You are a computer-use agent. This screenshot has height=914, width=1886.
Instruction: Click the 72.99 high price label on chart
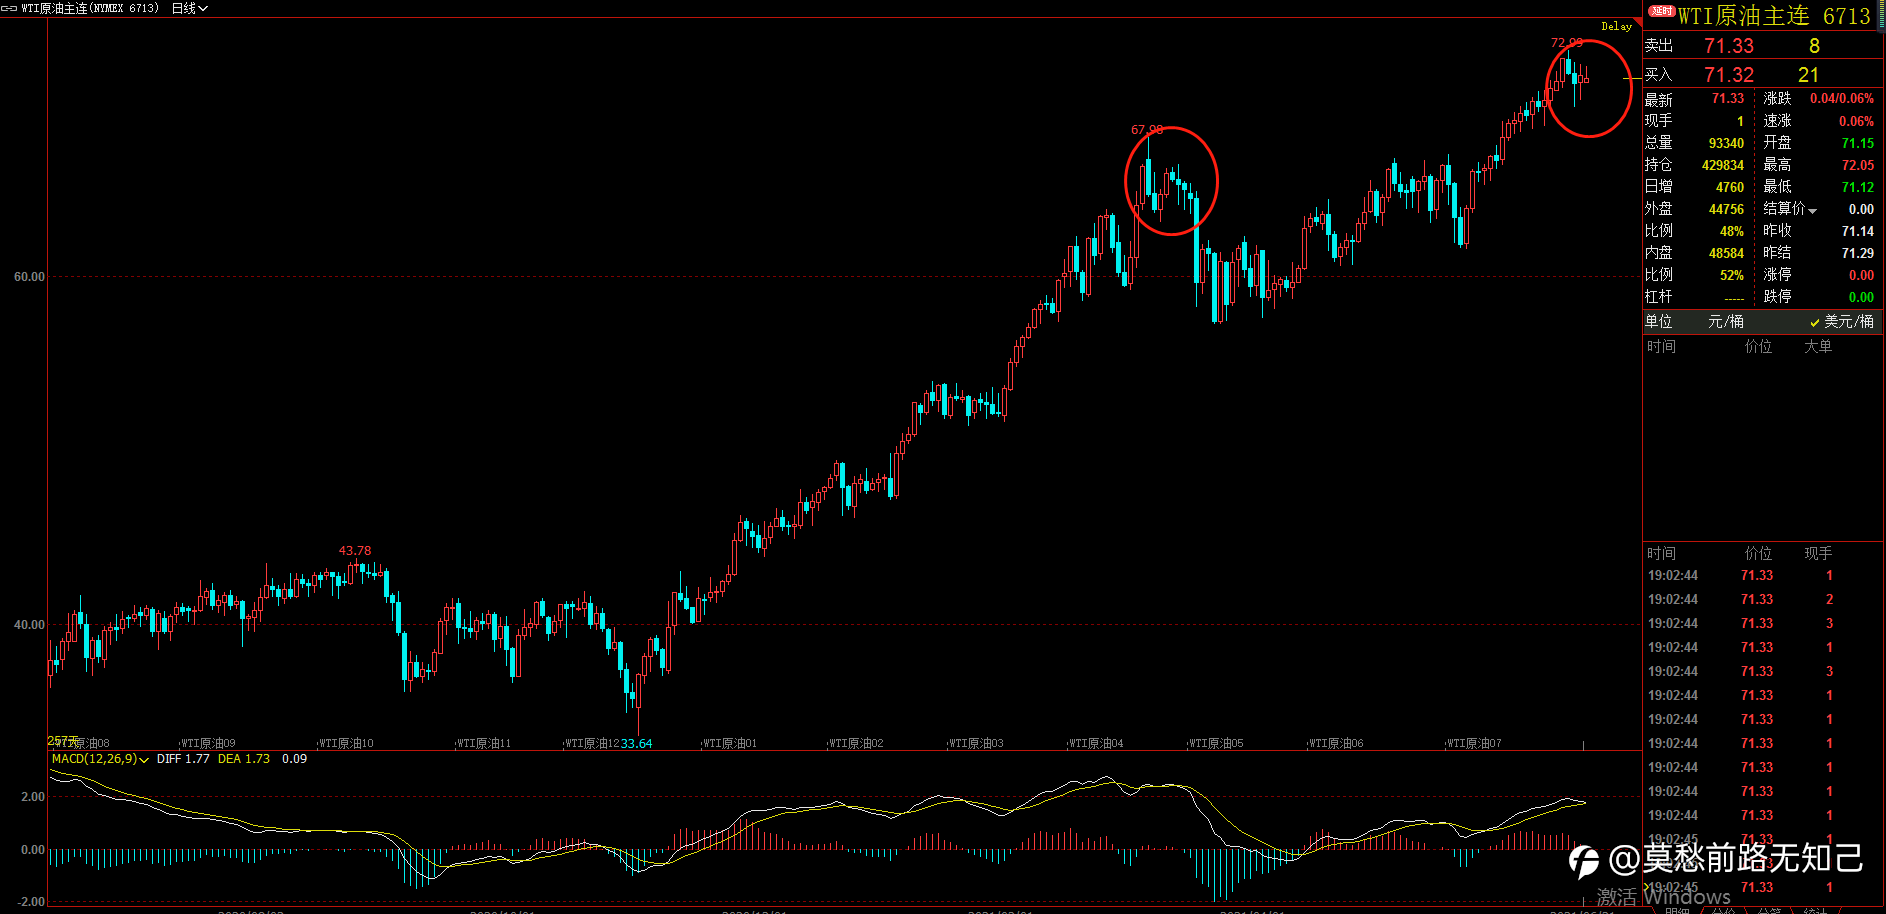(x=1567, y=43)
